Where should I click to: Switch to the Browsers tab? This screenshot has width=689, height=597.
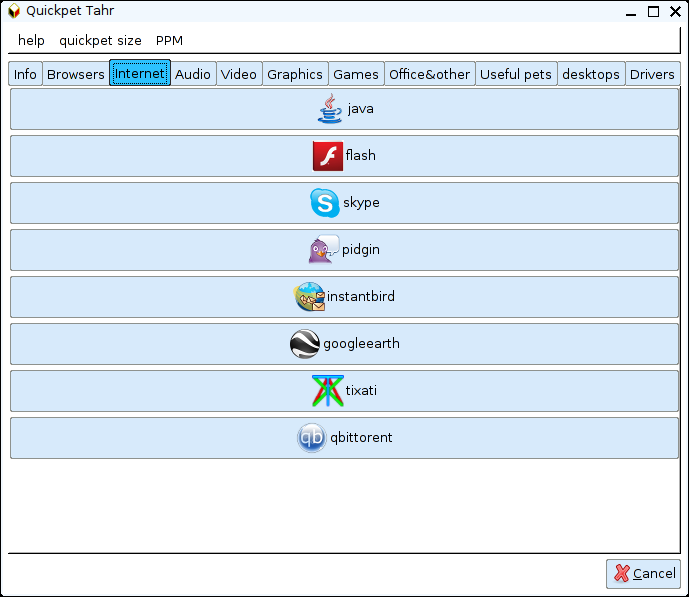(x=76, y=74)
